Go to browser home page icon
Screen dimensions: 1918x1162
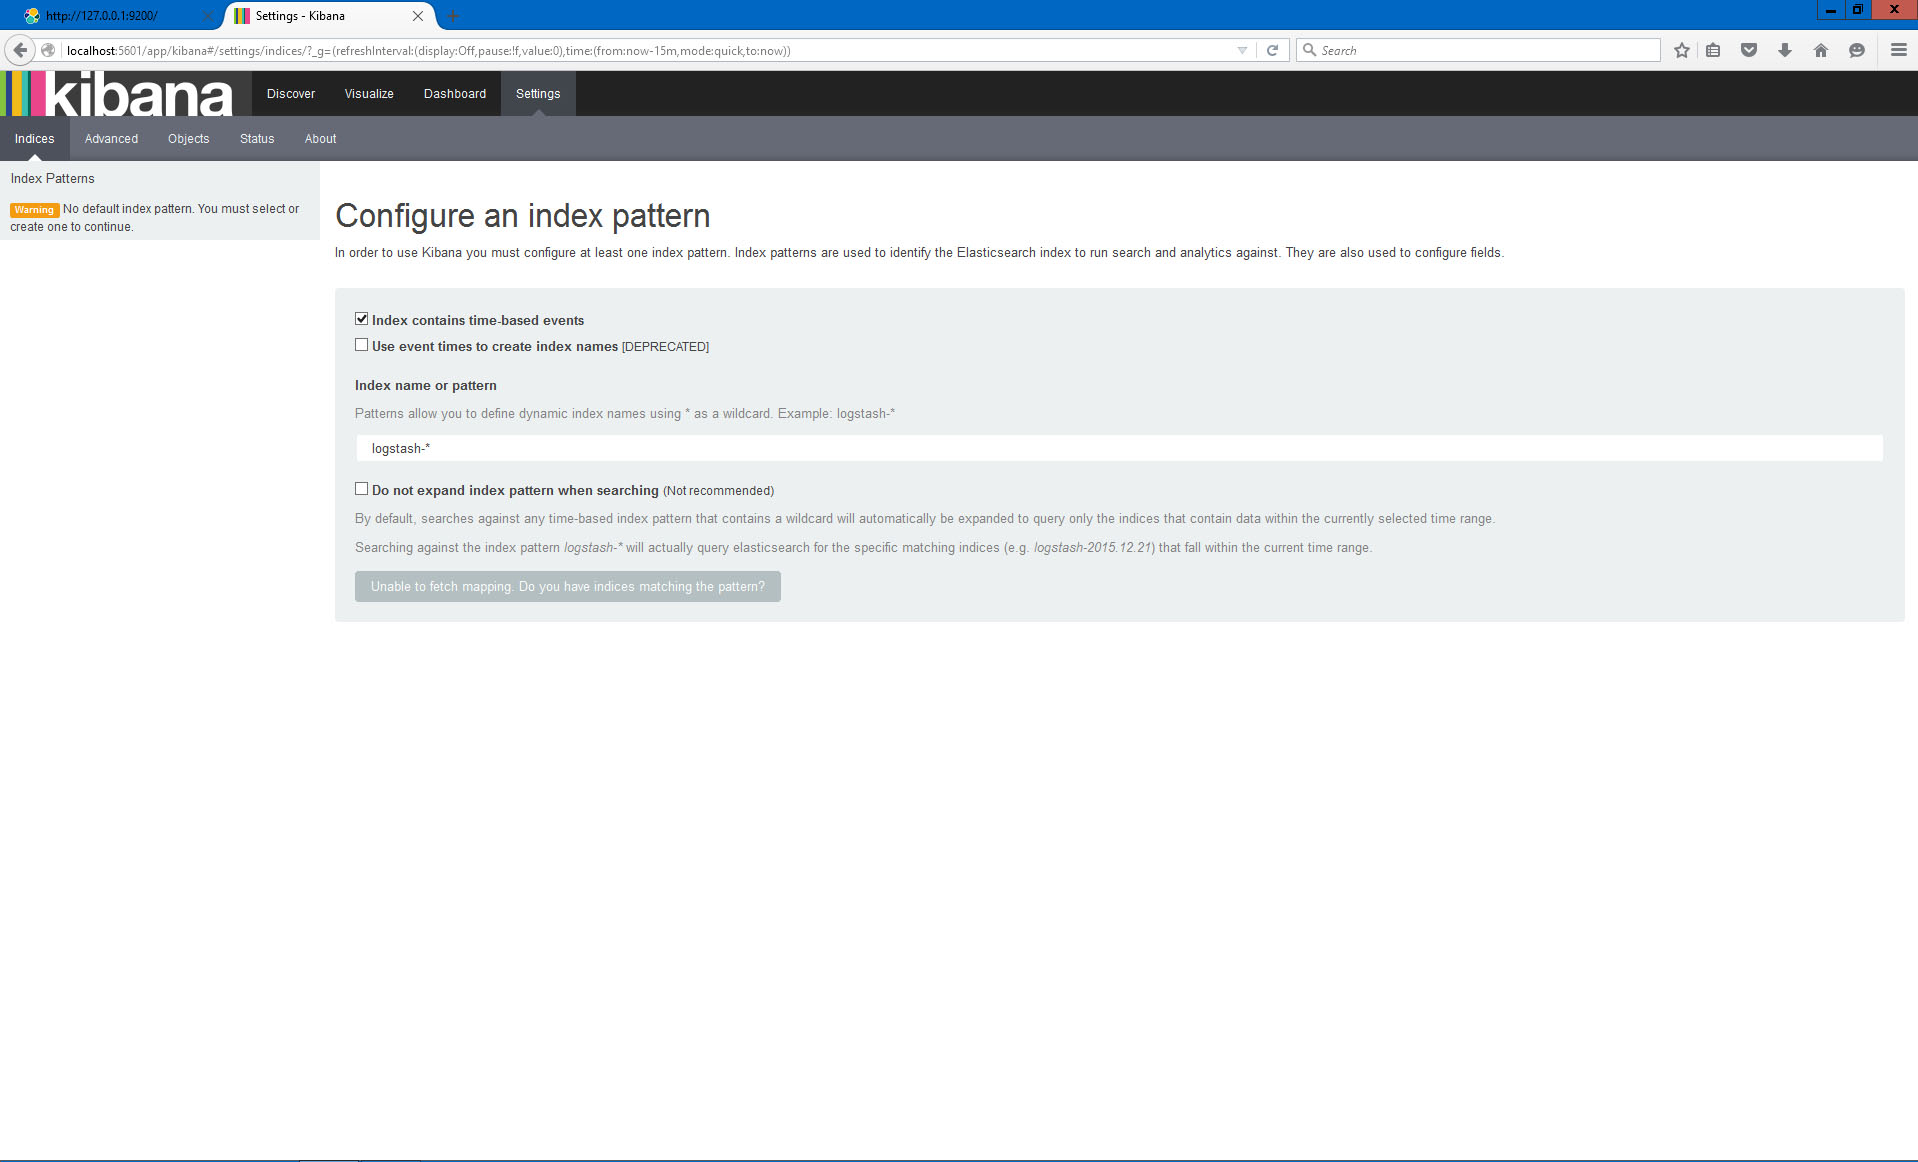[1821, 50]
